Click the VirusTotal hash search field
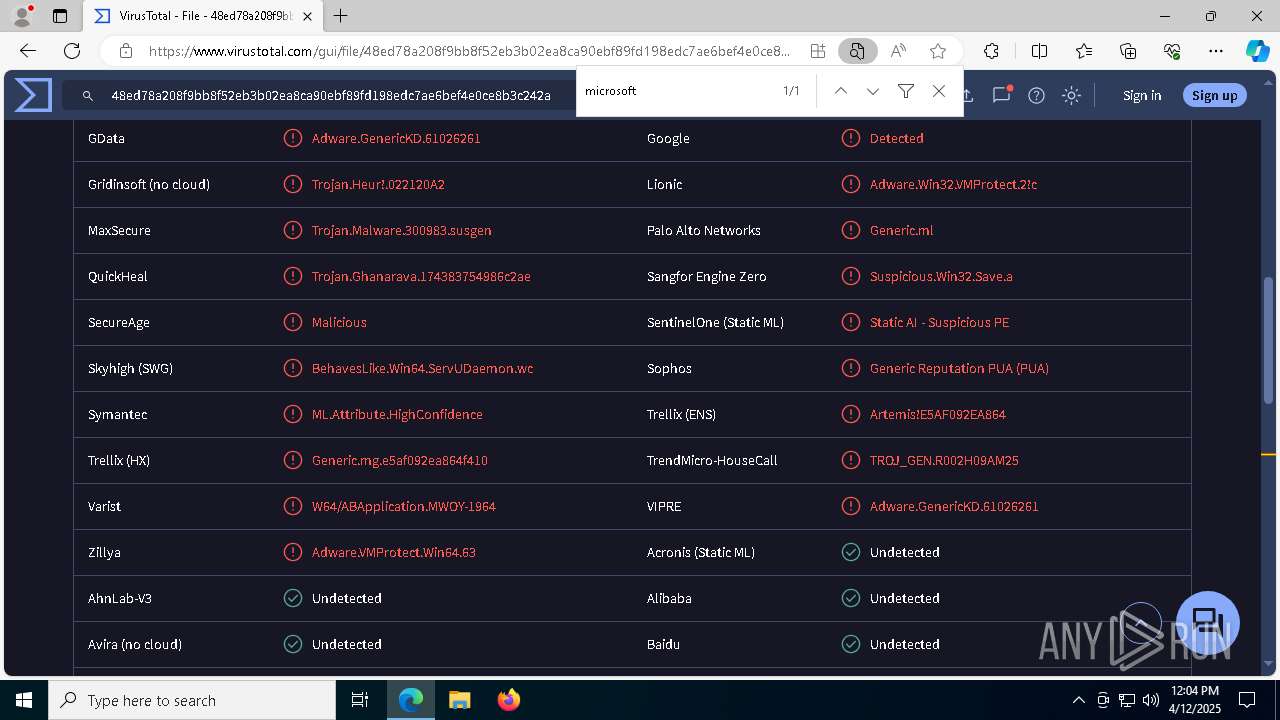The height and width of the screenshot is (720, 1280). point(330,95)
